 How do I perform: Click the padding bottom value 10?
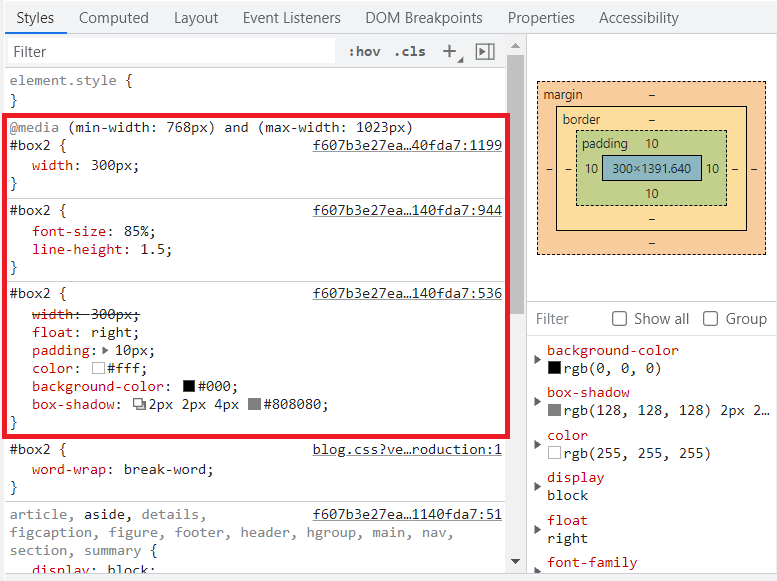coord(652,193)
